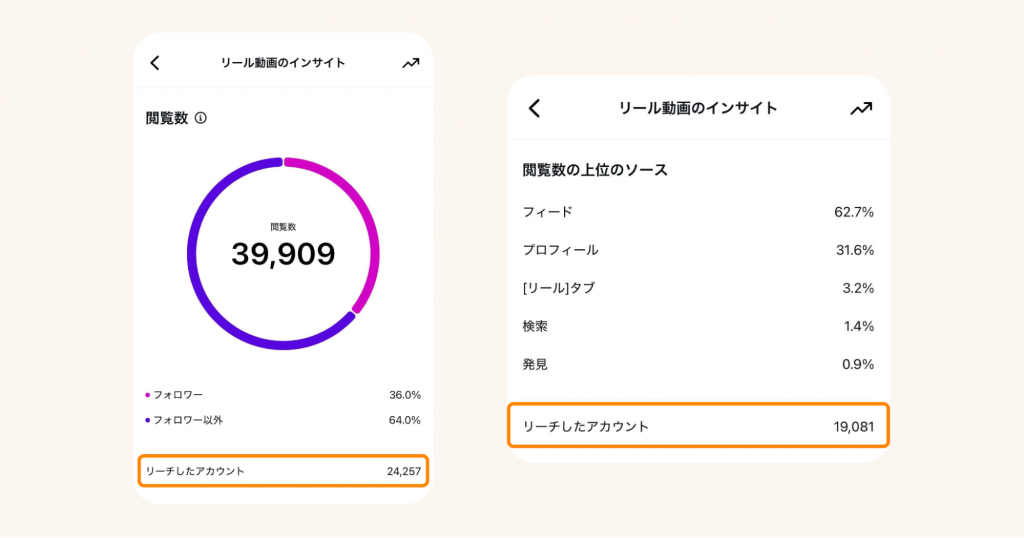
Task: Click the 閲覧数の上位のソース heading
Action: pos(595,170)
